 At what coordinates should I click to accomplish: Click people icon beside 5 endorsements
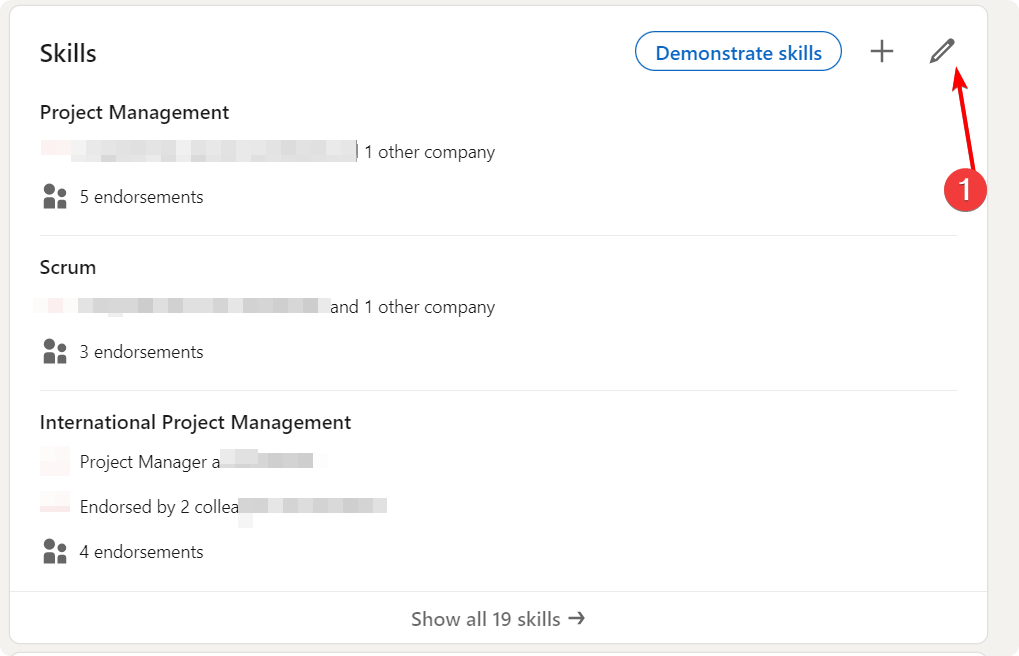coord(55,197)
